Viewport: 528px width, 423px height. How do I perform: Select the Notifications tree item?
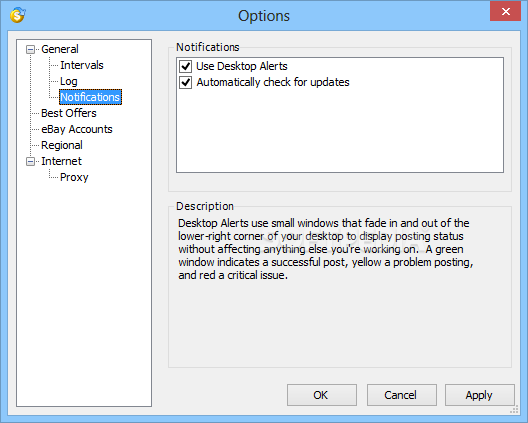click(x=90, y=97)
